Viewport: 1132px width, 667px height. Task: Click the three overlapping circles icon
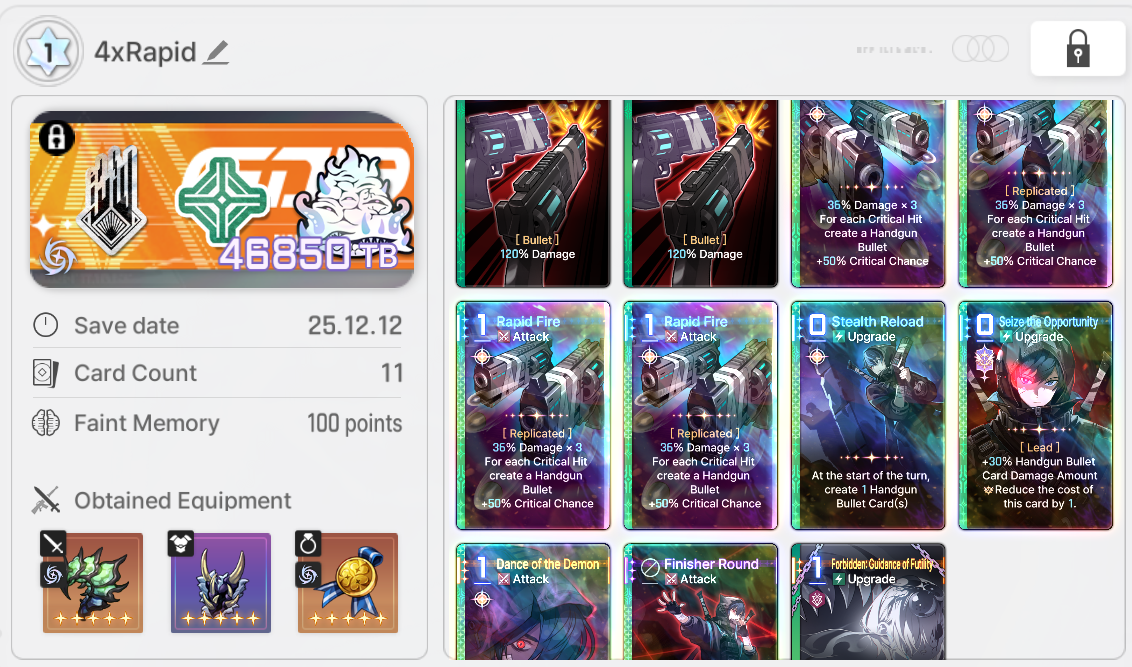980,48
